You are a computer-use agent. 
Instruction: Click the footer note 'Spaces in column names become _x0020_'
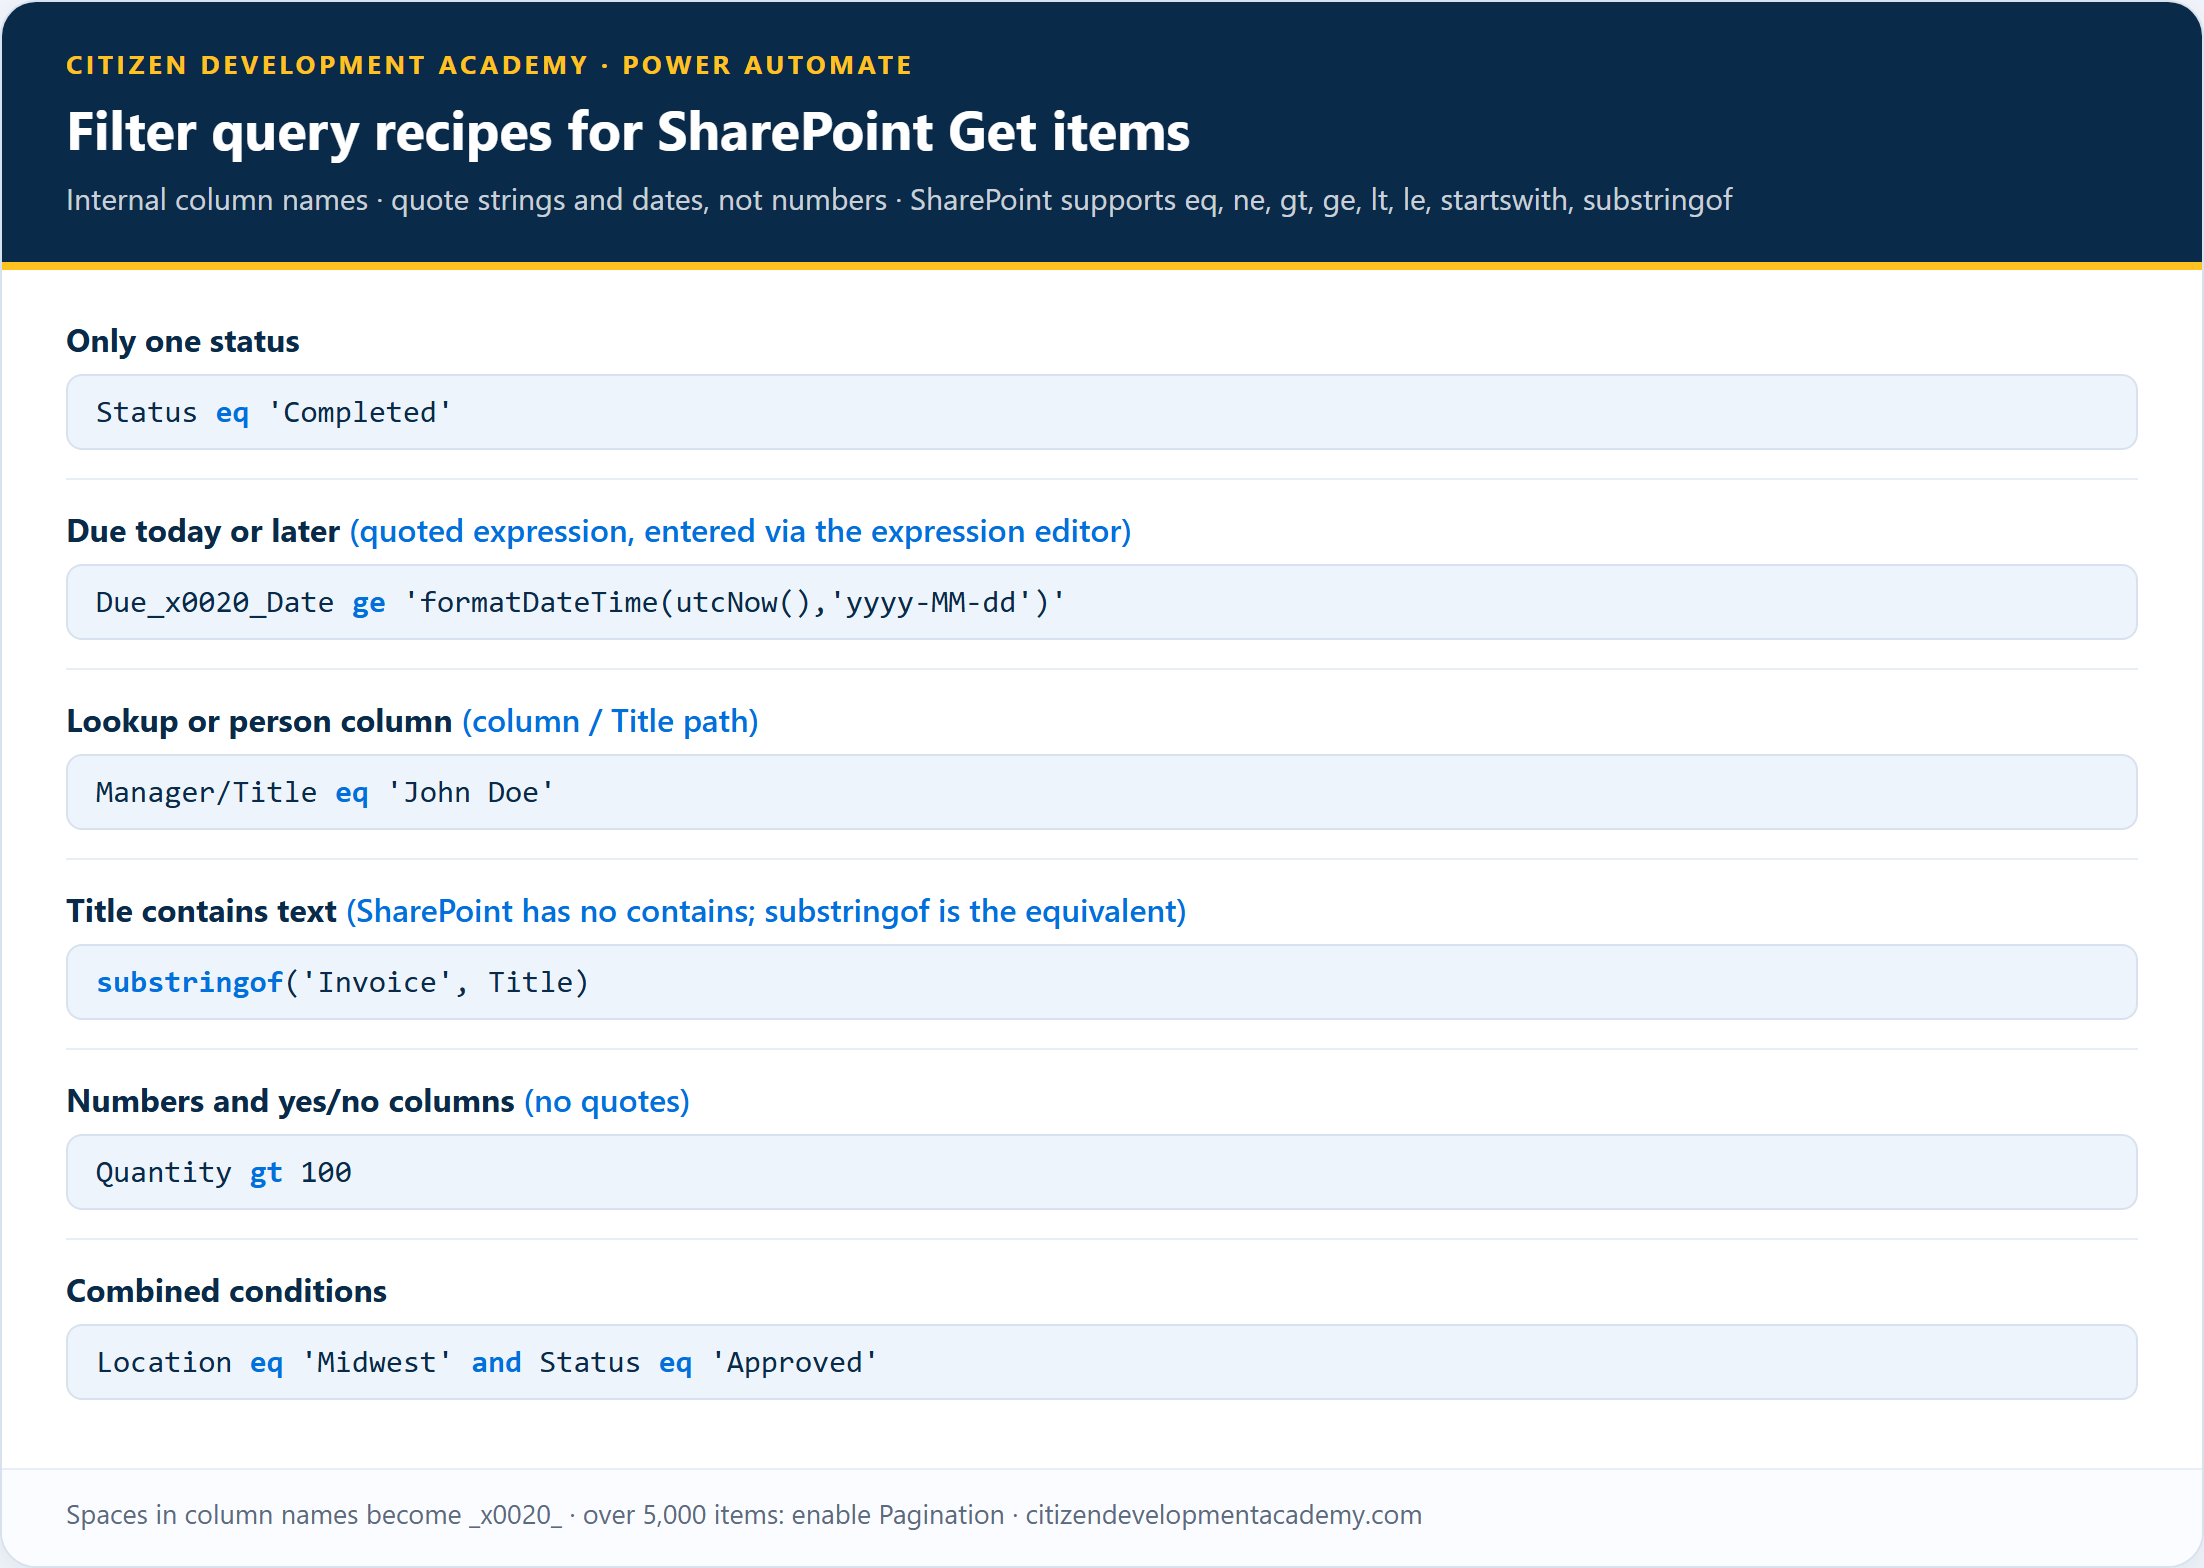(x=314, y=1515)
